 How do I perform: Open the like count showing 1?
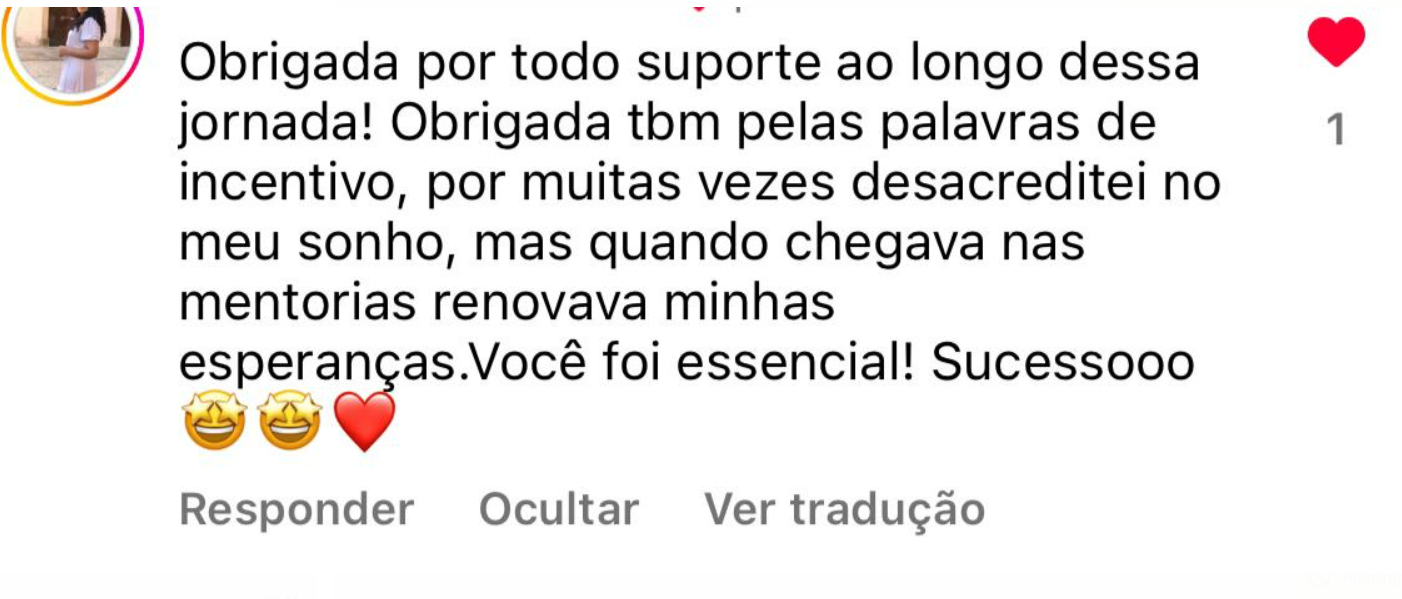point(1336,130)
